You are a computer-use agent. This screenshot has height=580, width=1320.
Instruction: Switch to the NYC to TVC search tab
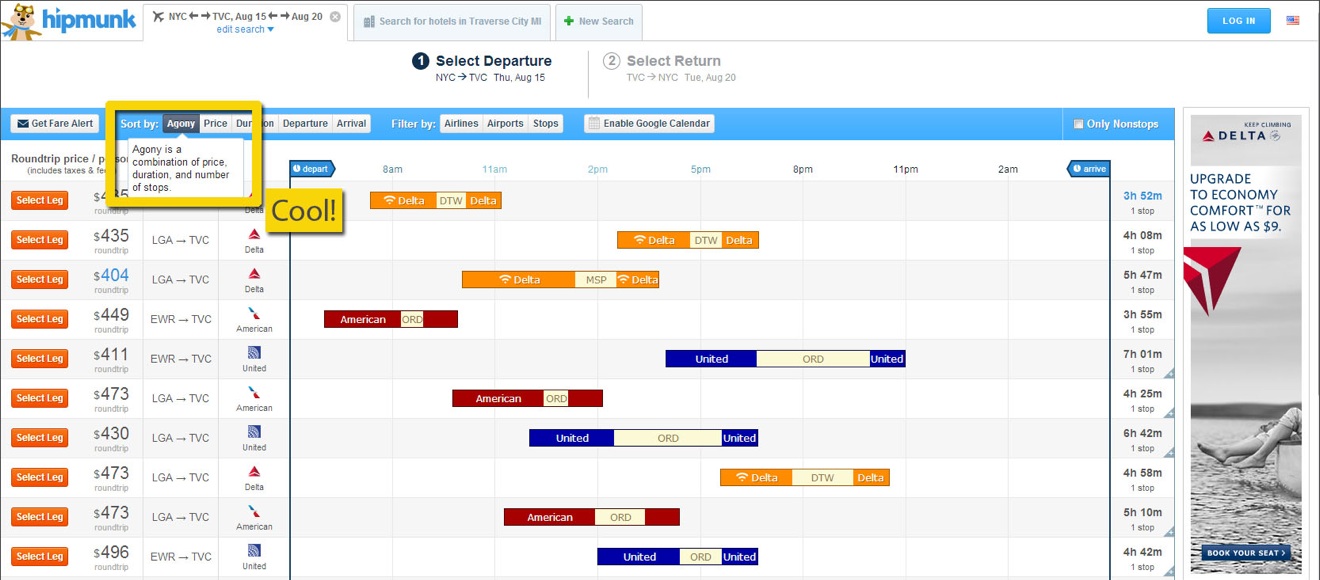point(246,22)
